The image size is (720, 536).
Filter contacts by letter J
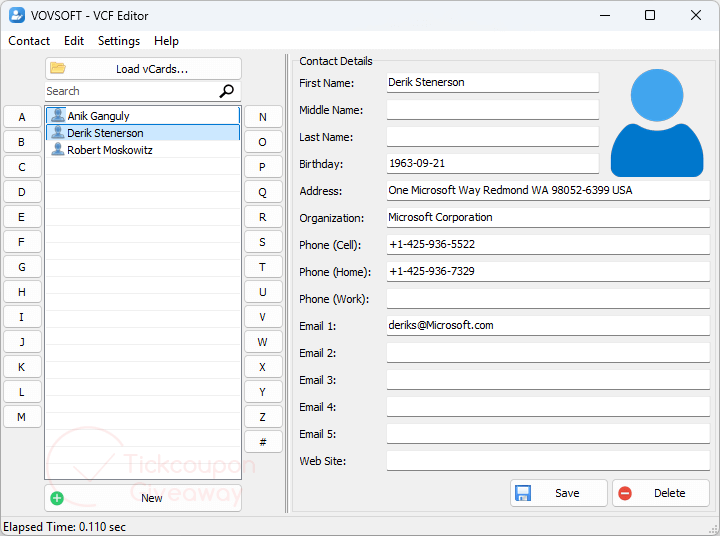(x=22, y=342)
